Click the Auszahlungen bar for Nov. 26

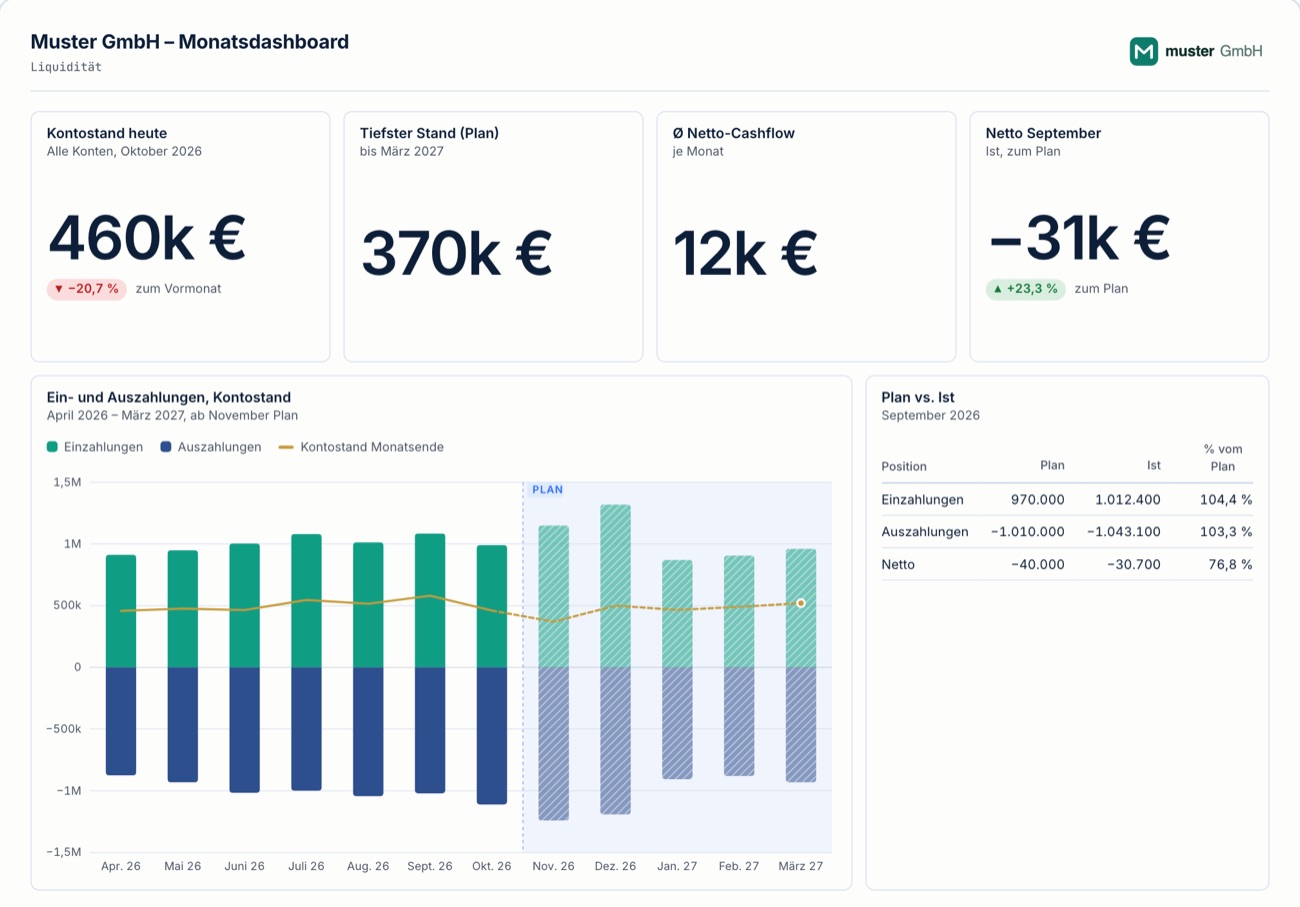click(x=553, y=743)
